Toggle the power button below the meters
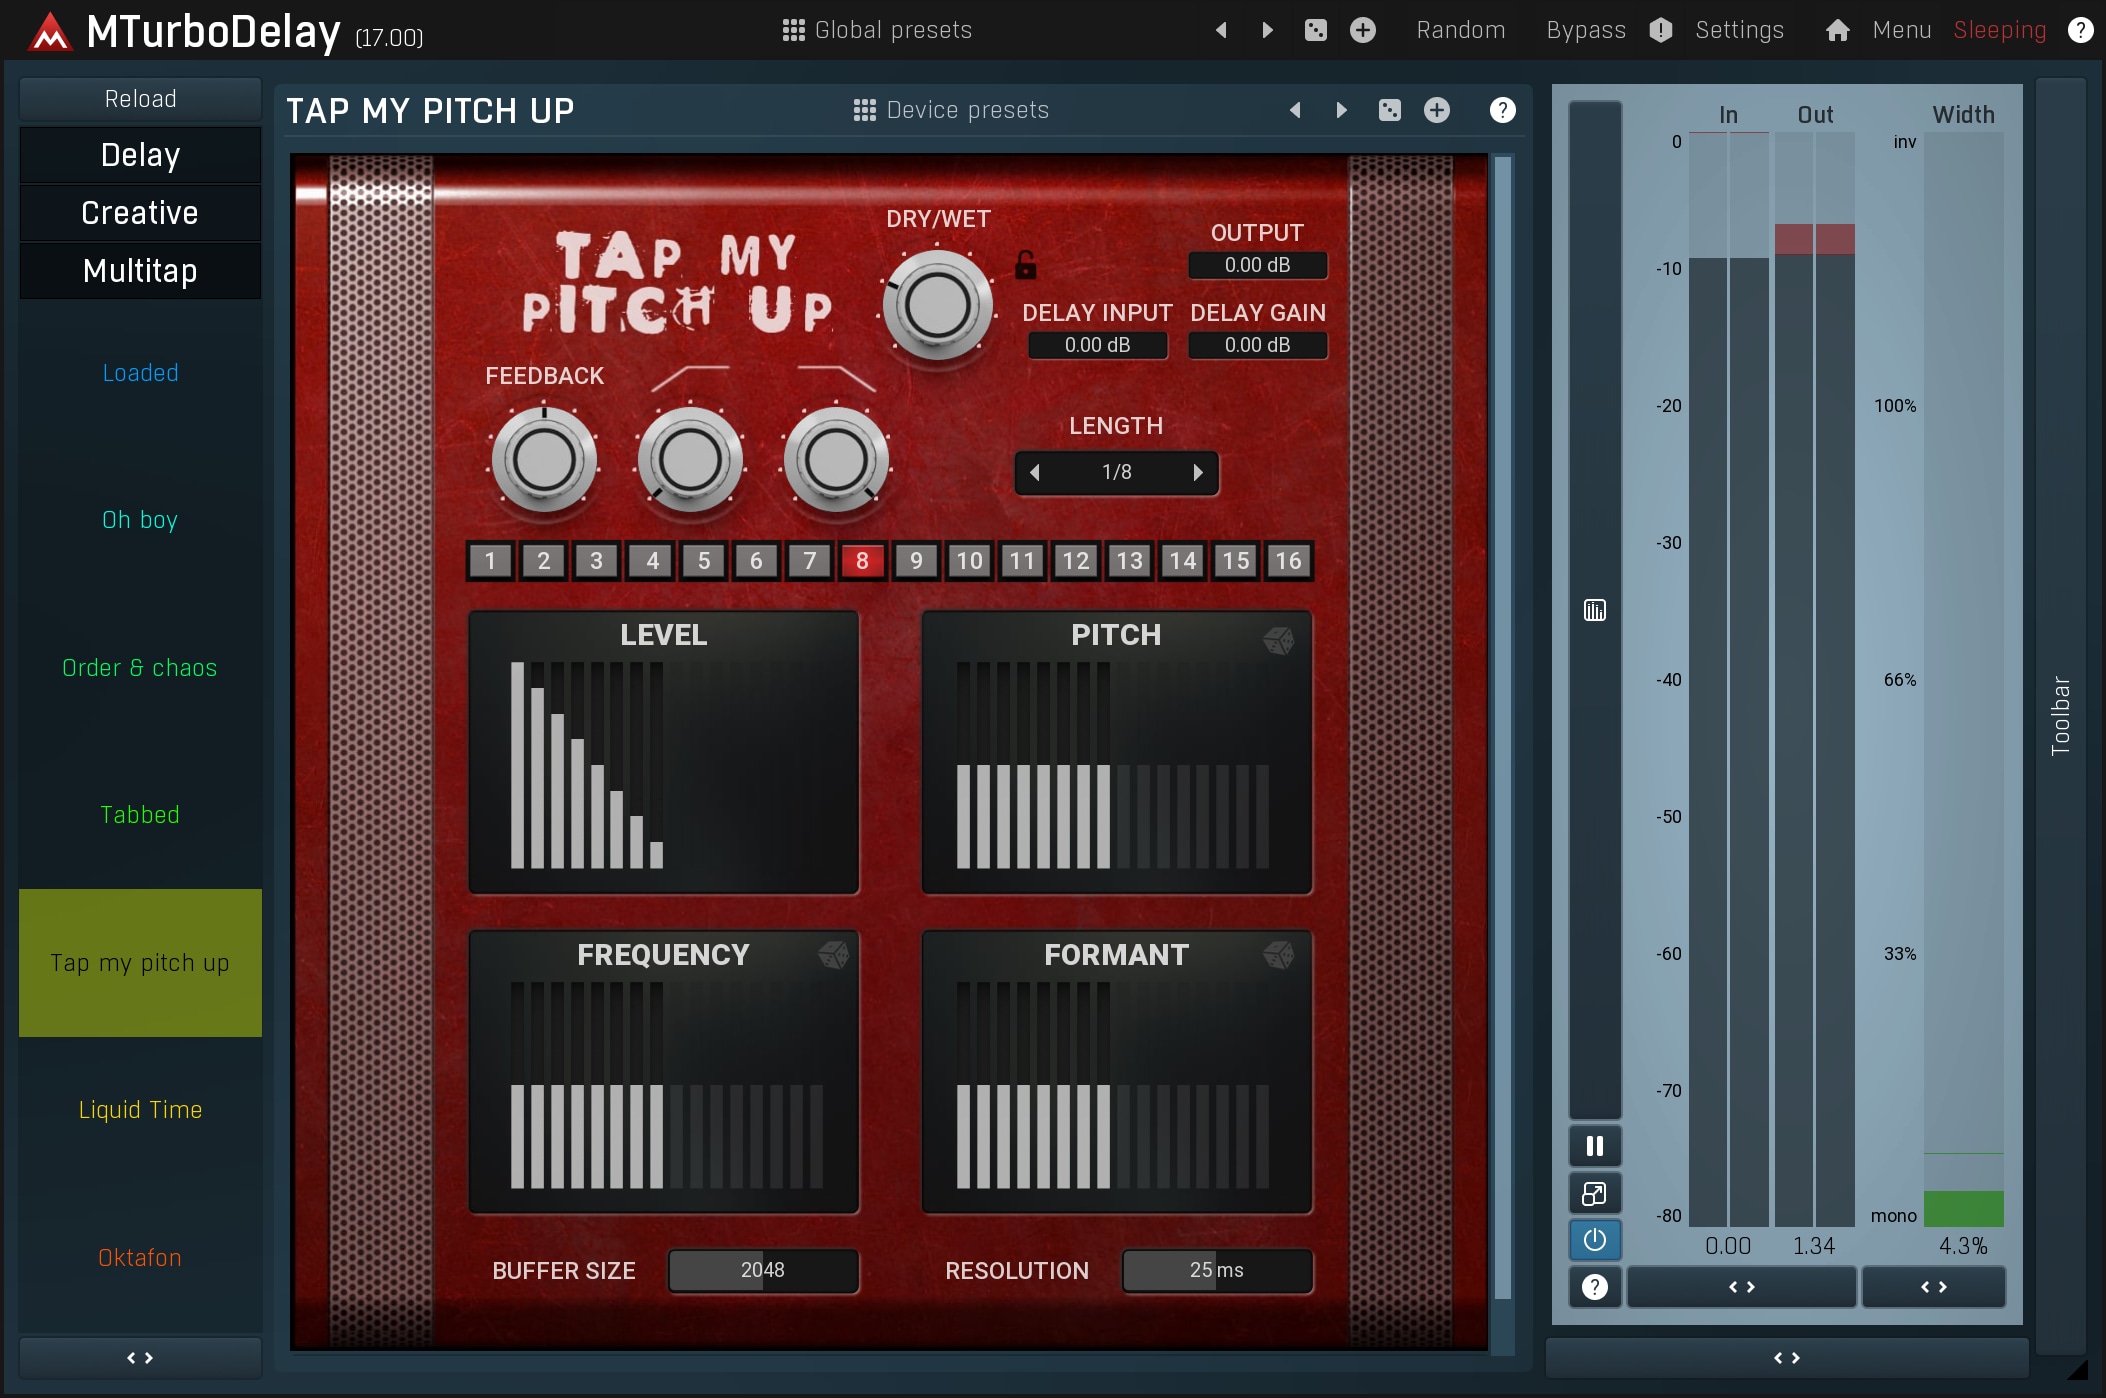Viewport: 2106px width, 1398px height. tap(1594, 1240)
